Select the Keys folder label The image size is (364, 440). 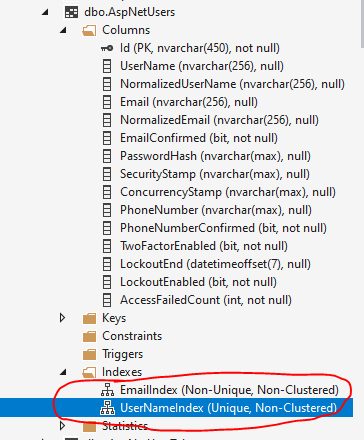pyautogui.click(x=114, y=318)
